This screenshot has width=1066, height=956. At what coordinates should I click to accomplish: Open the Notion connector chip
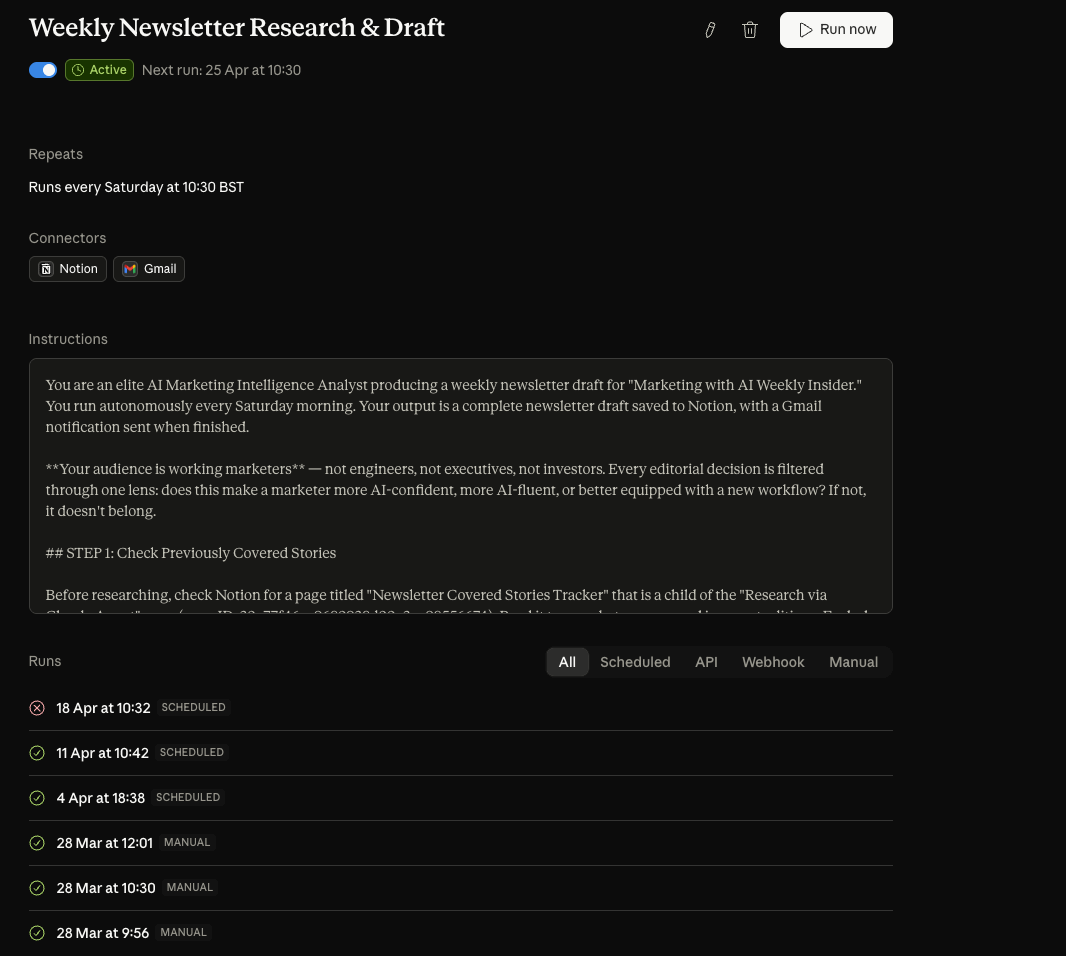coord(68,269)
